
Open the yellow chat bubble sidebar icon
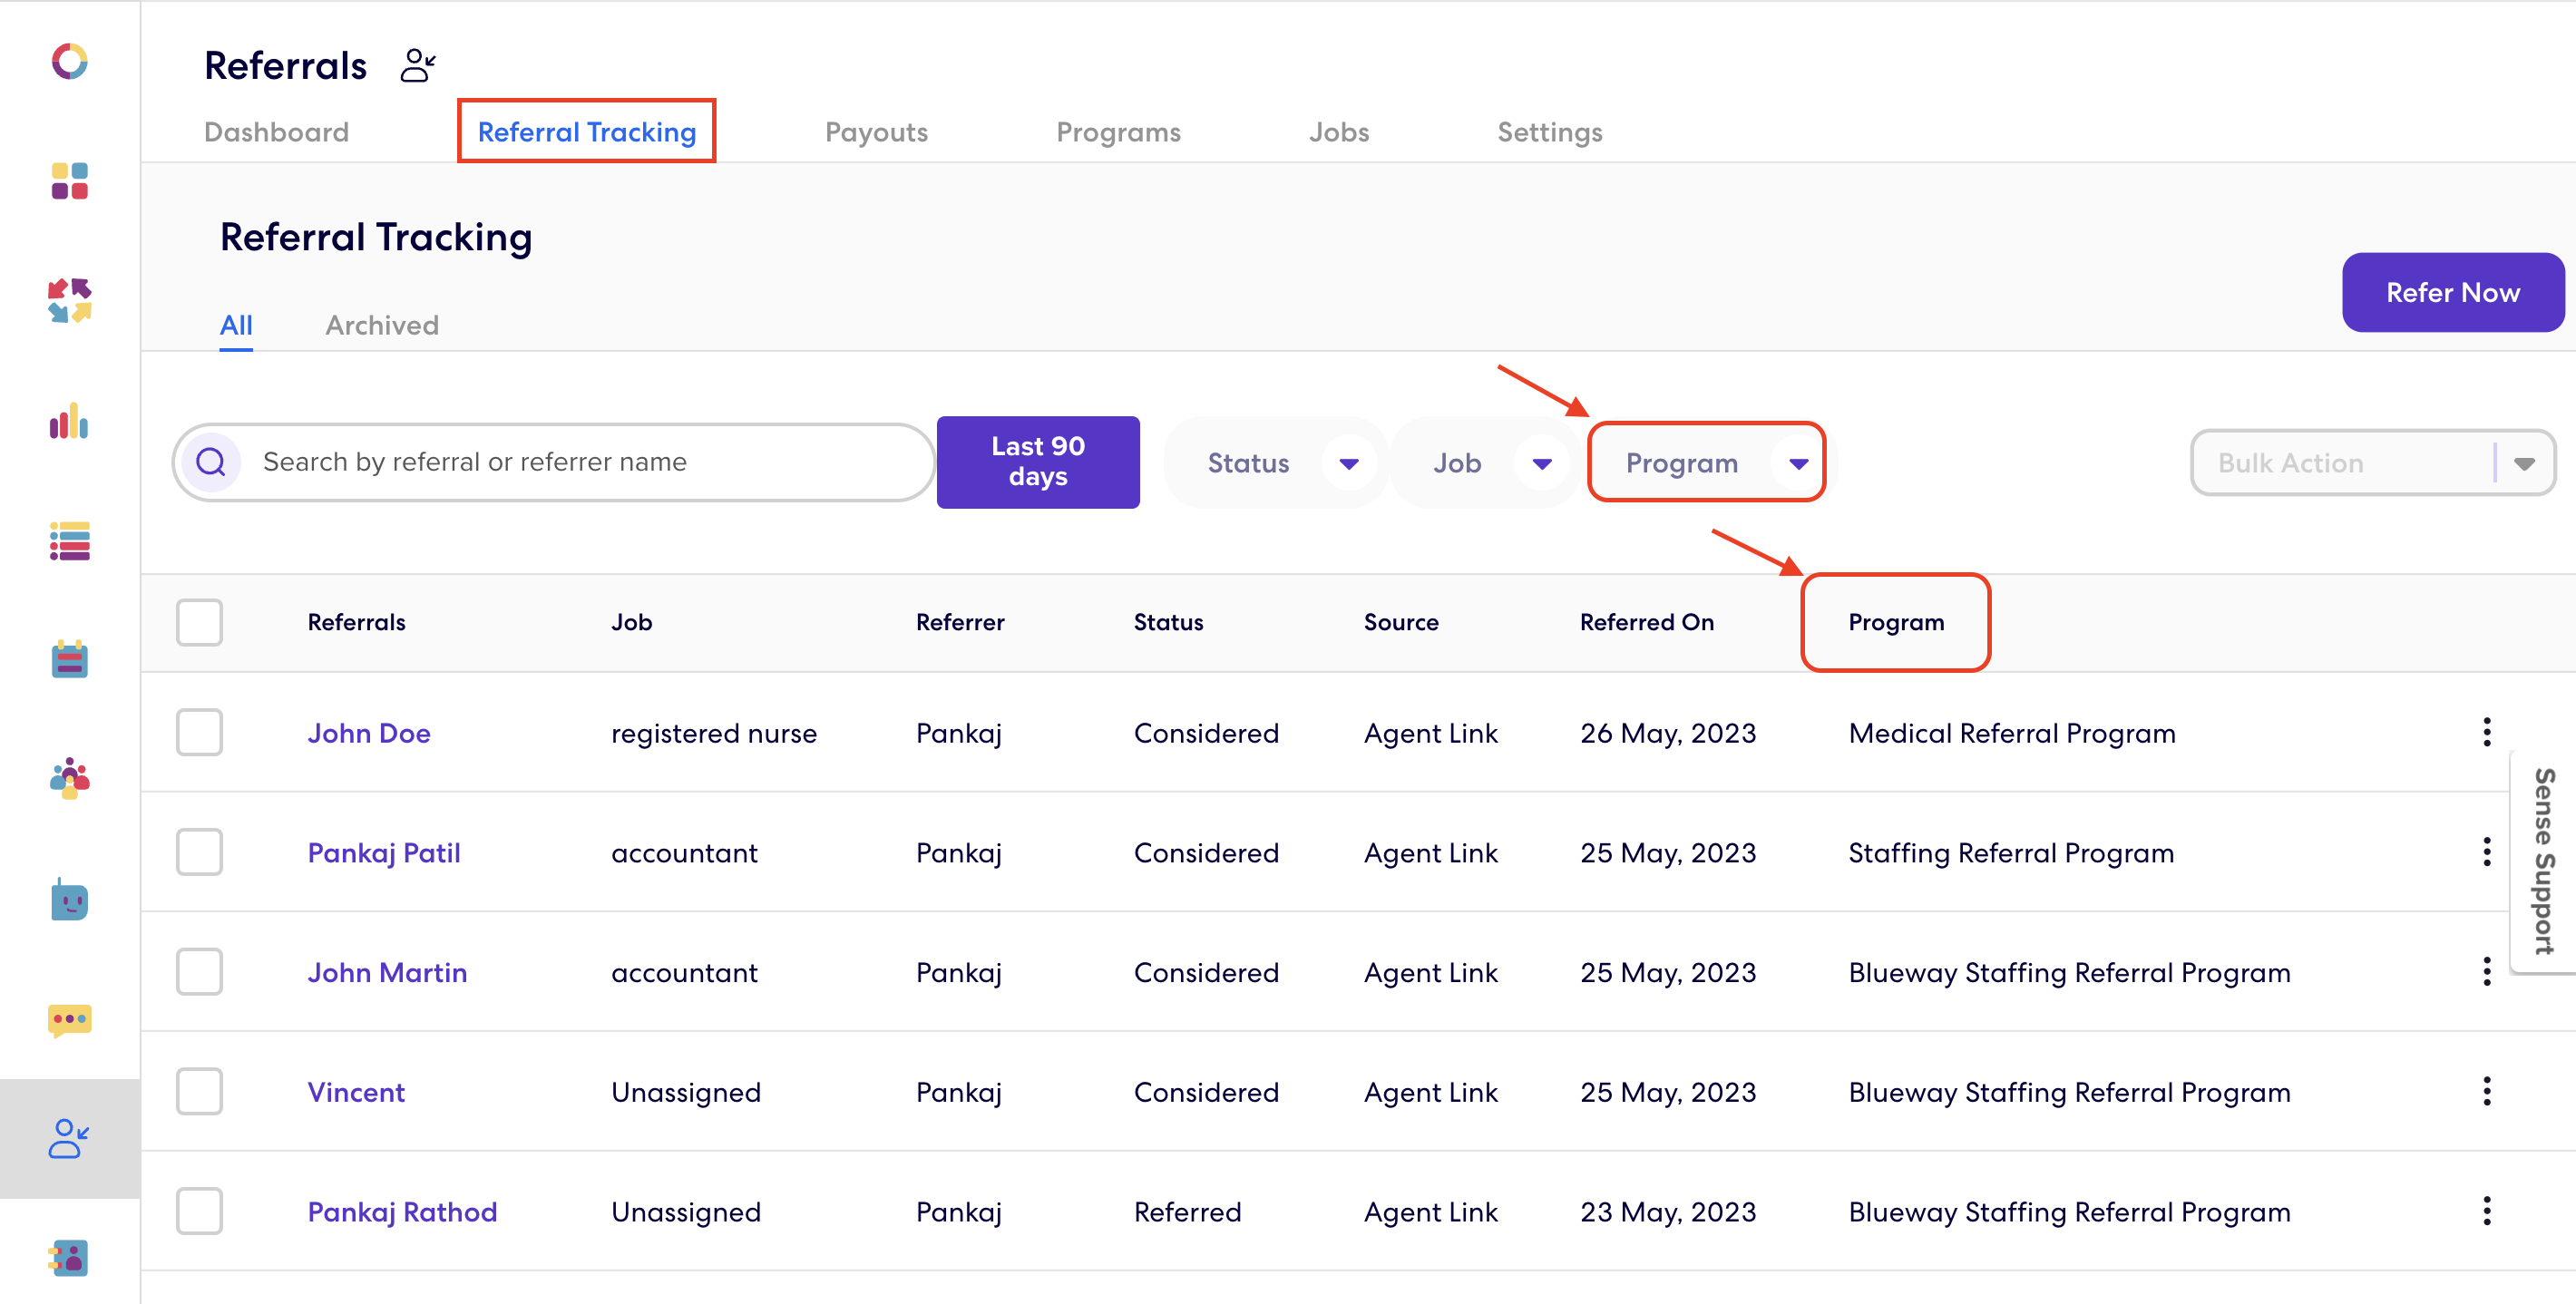point(70,1020)
